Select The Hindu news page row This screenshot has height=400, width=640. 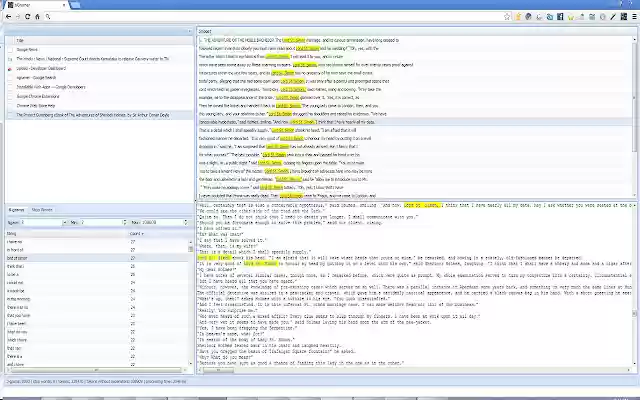(x=99, y=59)
